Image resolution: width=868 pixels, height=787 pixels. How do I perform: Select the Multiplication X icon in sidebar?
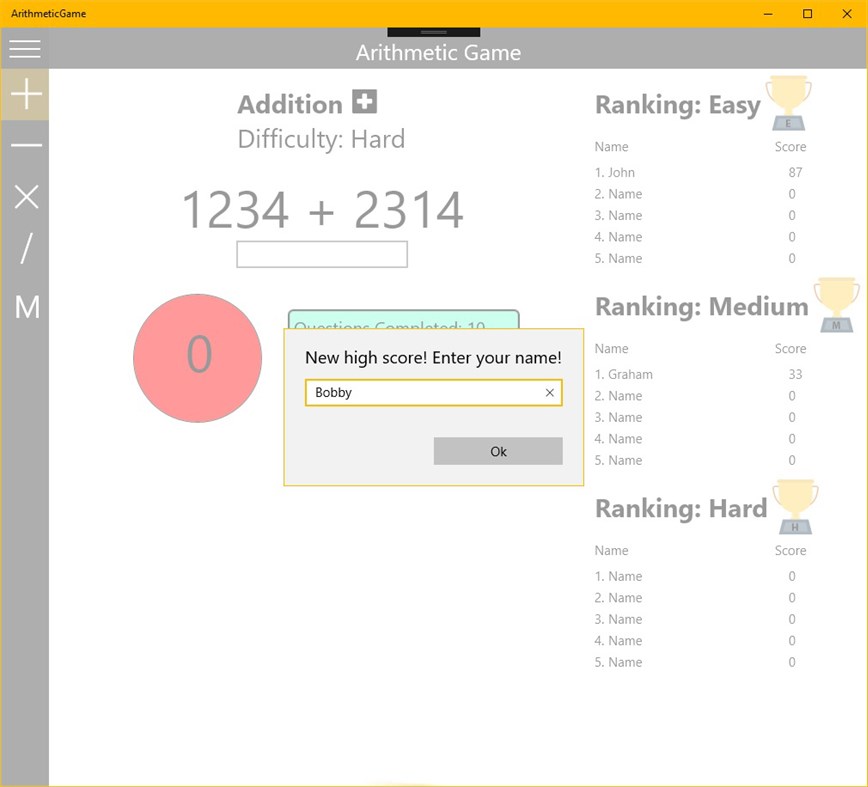(x=26, y=196)
